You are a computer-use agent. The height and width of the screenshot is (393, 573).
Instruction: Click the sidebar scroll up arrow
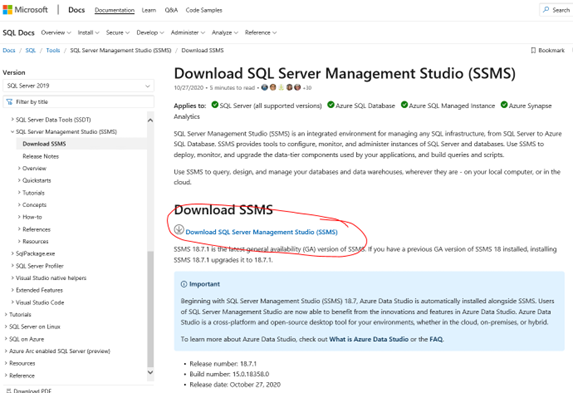coord(150,120)
